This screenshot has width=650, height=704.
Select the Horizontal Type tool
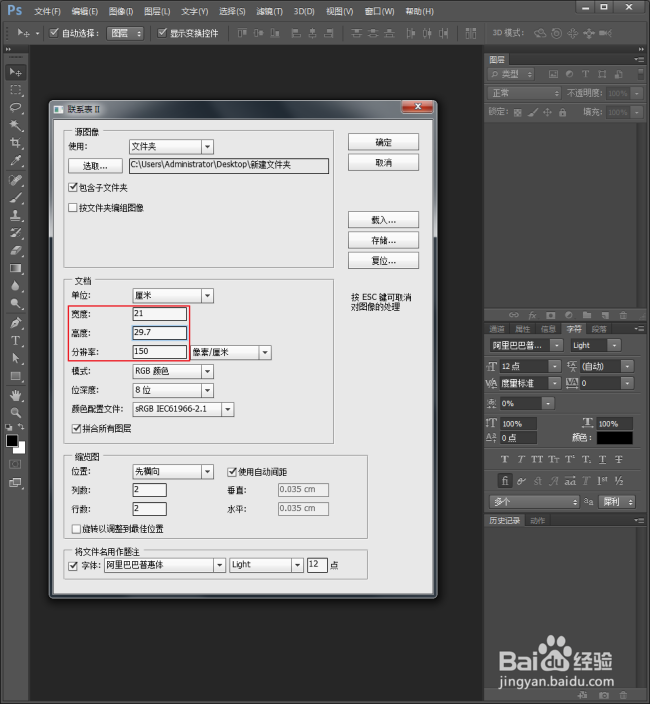tap(16, 341)
